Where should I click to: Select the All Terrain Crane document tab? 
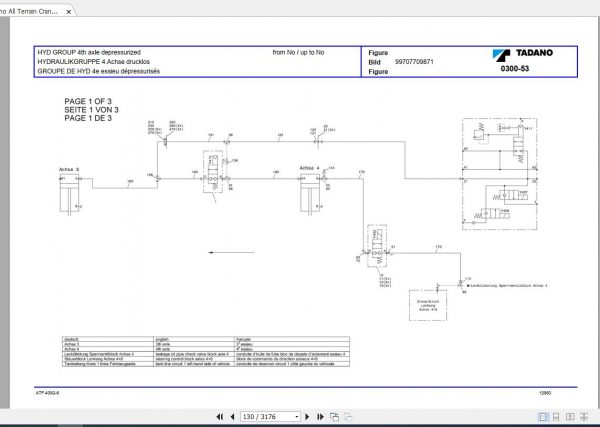[33, 11]
